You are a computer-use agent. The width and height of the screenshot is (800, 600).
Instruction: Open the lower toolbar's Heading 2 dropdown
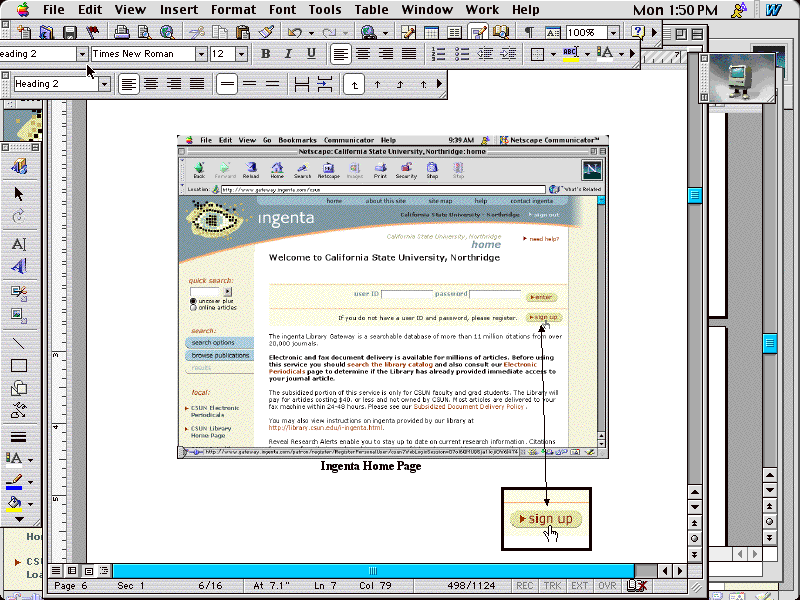pos(104,84)
